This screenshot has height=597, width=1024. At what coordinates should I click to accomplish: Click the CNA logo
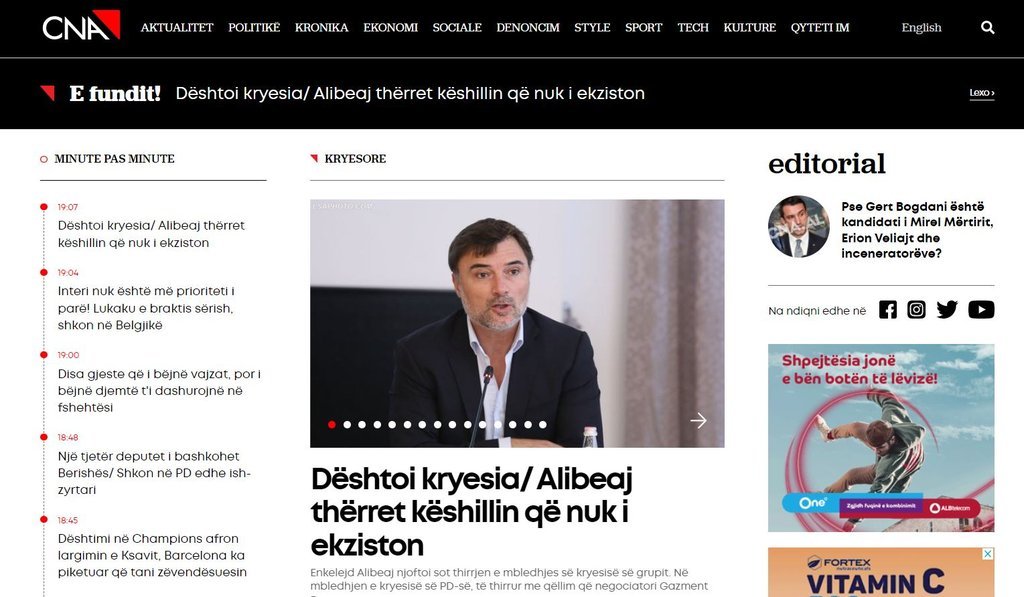(x=81, y=25)
